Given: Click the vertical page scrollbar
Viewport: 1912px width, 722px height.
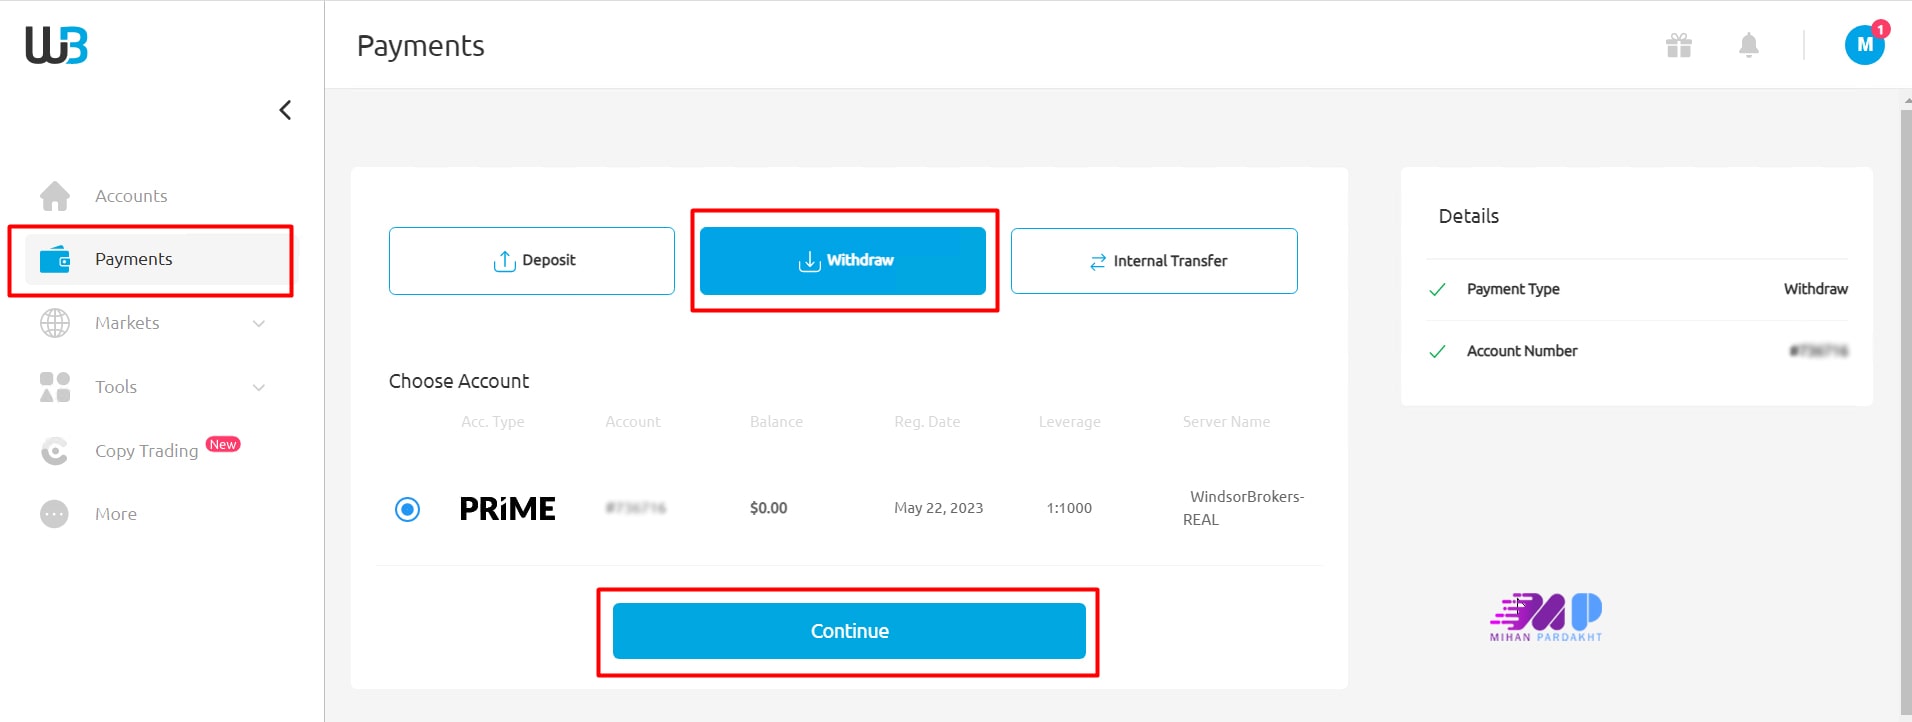Looking at the screenshot, I should (x=1905, y=400).
